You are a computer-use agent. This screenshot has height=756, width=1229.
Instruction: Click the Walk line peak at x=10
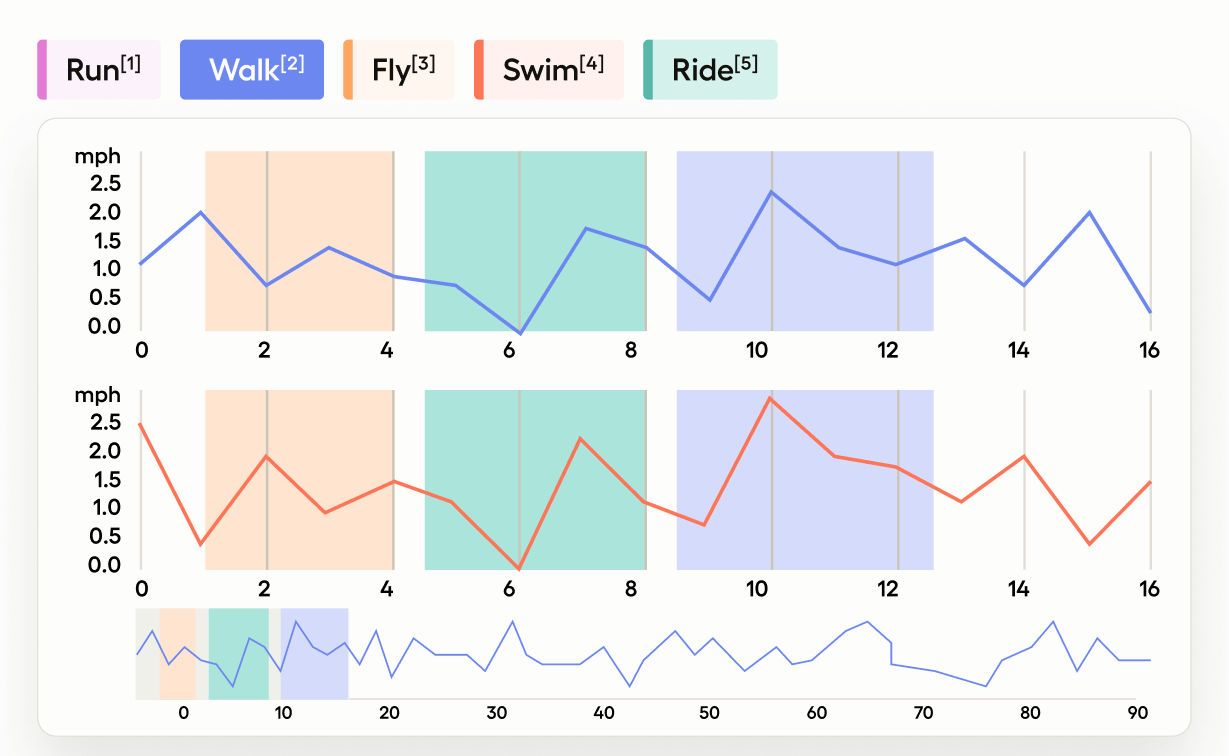771,191
